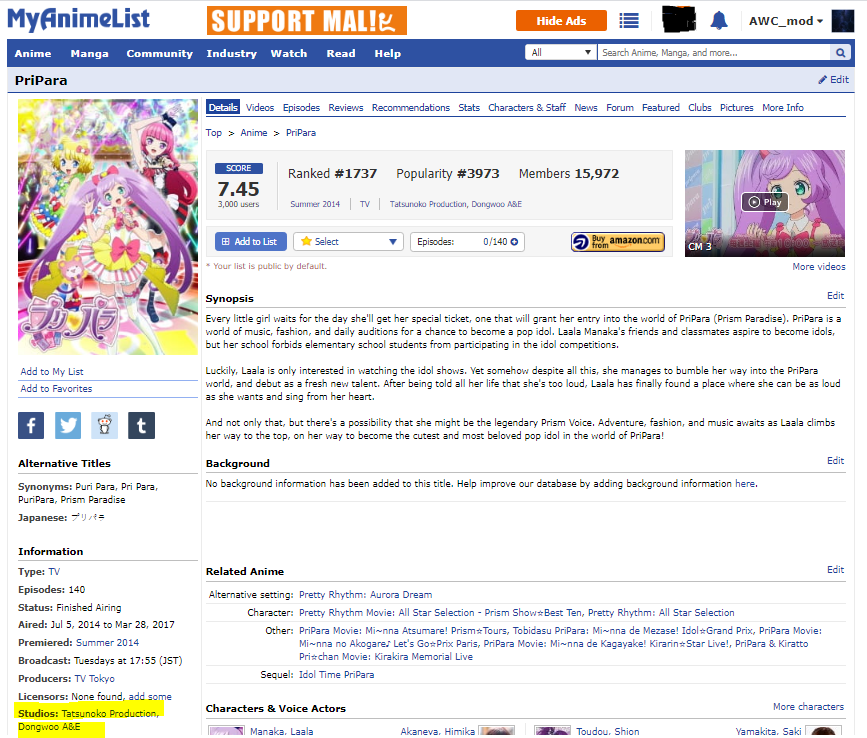Click the Buy from Amazon button
Screen dimensions: 867x738
point(618,242)
